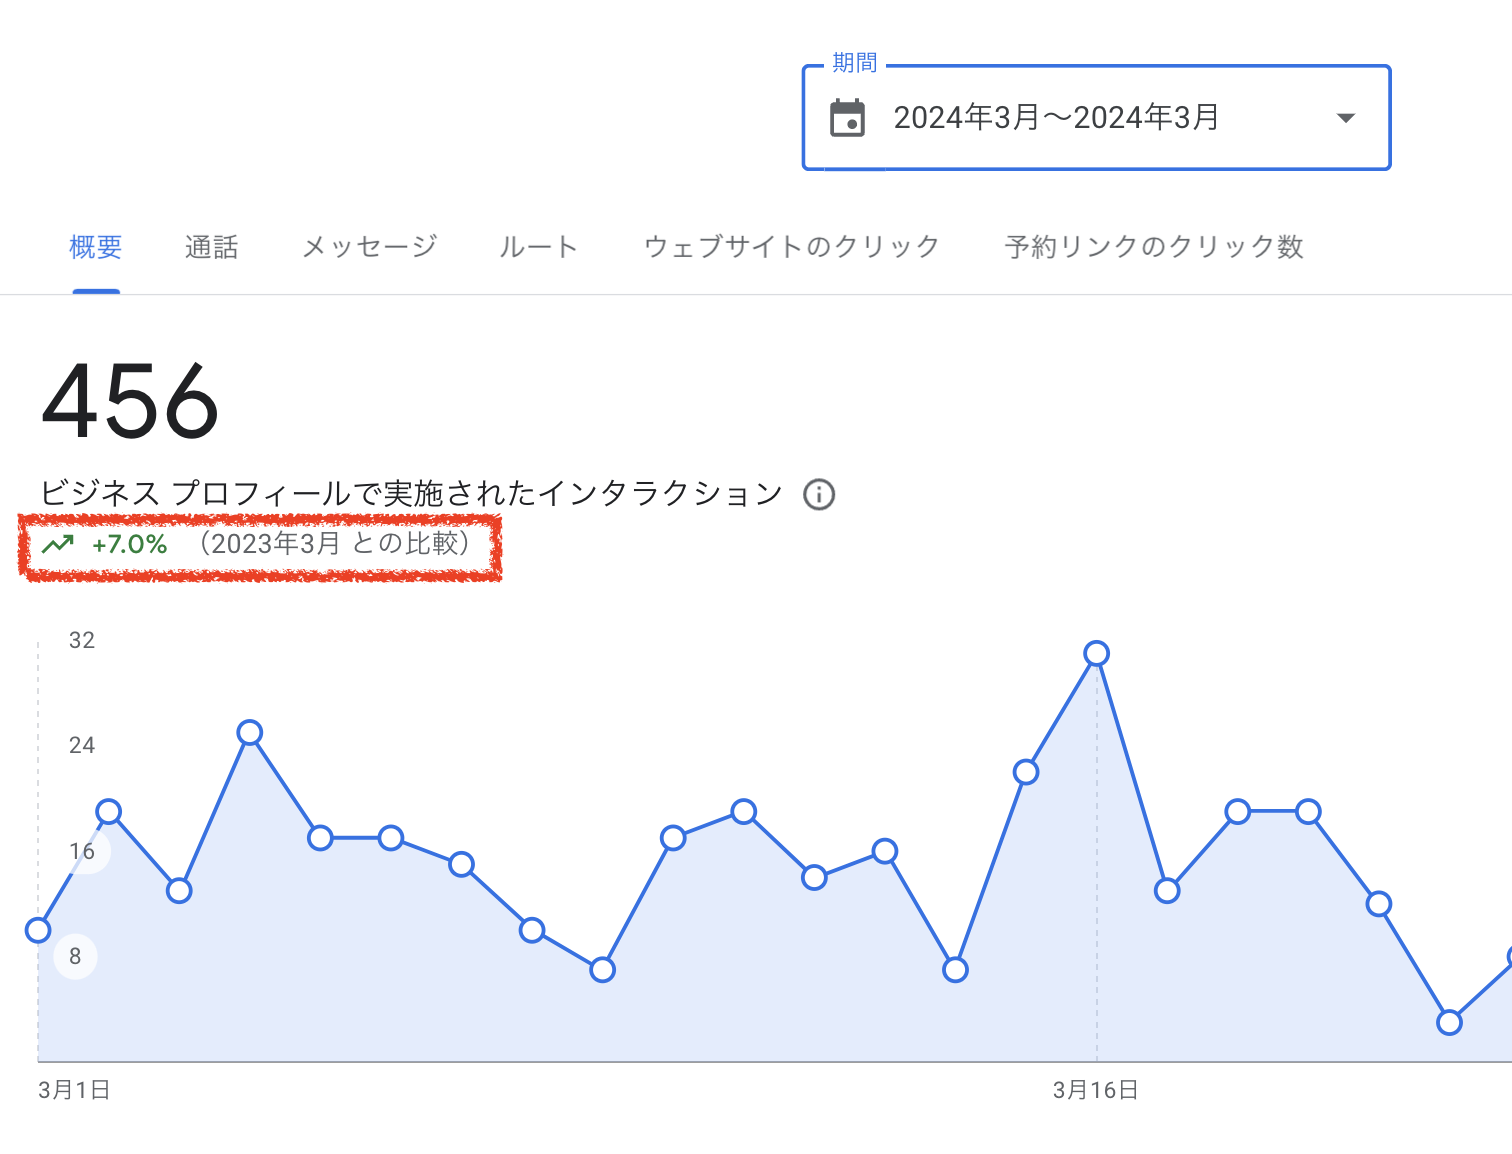The image size is (1512, 1154).
Task: Click the info icon beside the interactions heading
Action: [x=819, y=494]
